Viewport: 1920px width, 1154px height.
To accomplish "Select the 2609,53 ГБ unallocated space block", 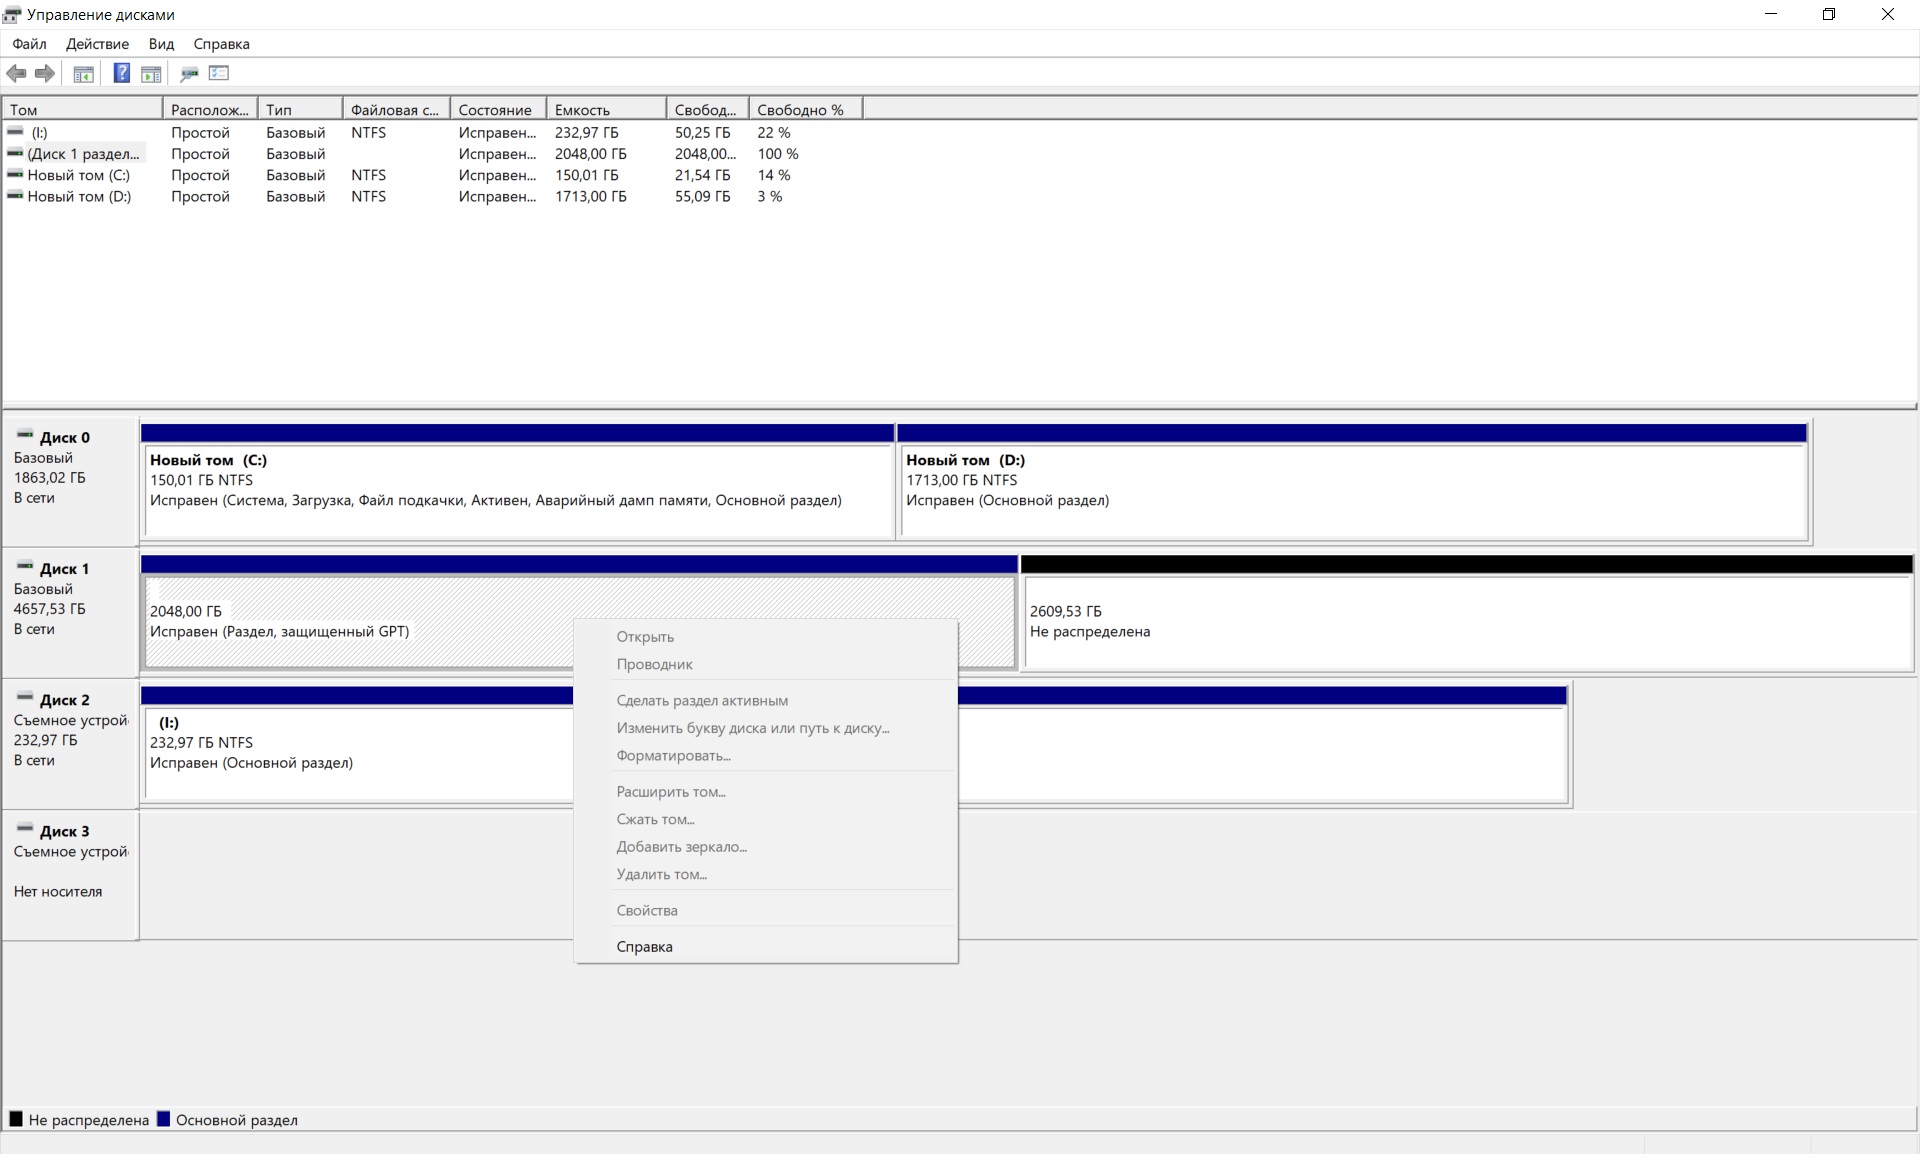I will point(1468,612).
